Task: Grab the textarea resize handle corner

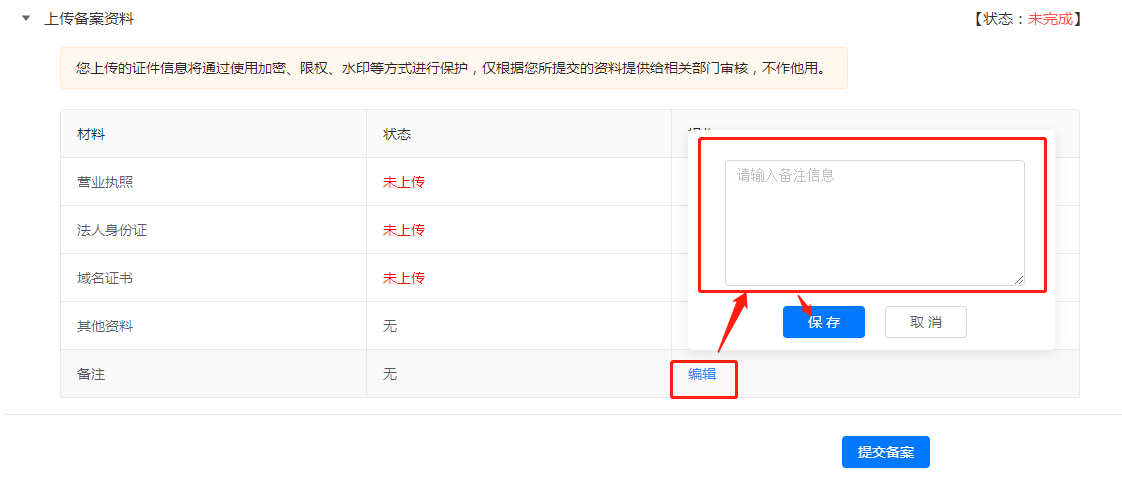Action: (x=1018, y=279)
